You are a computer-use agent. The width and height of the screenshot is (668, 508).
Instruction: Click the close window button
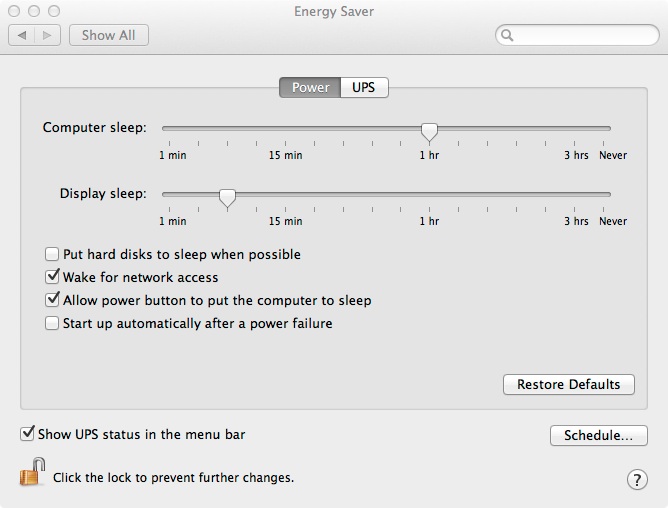pyautogui.click(x=14, y=11)
